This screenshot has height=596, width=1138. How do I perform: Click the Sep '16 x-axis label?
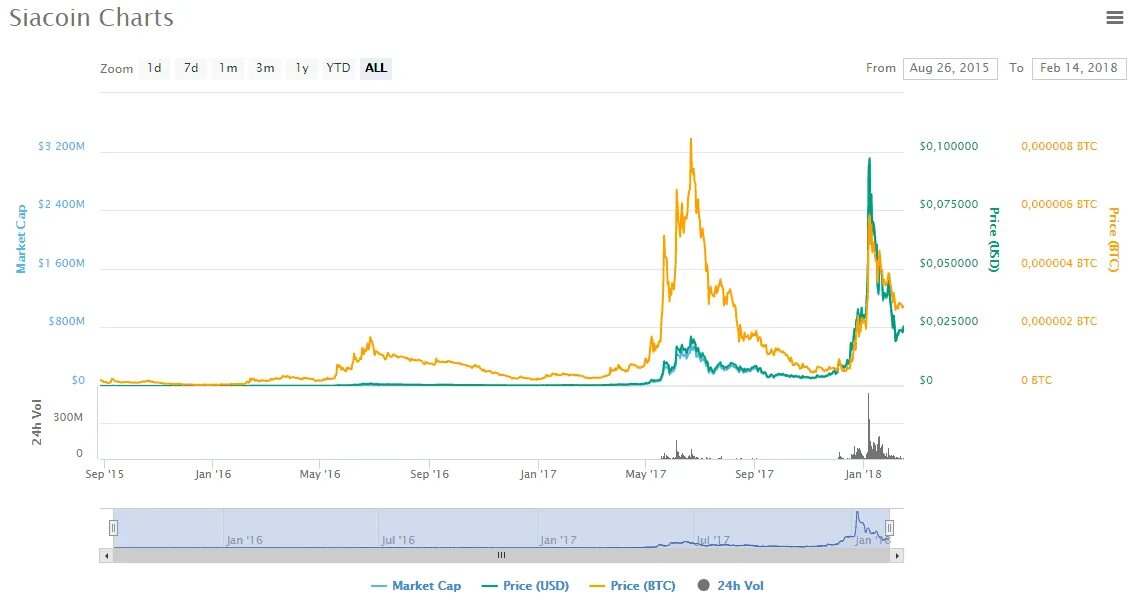[x=430, y=474]
